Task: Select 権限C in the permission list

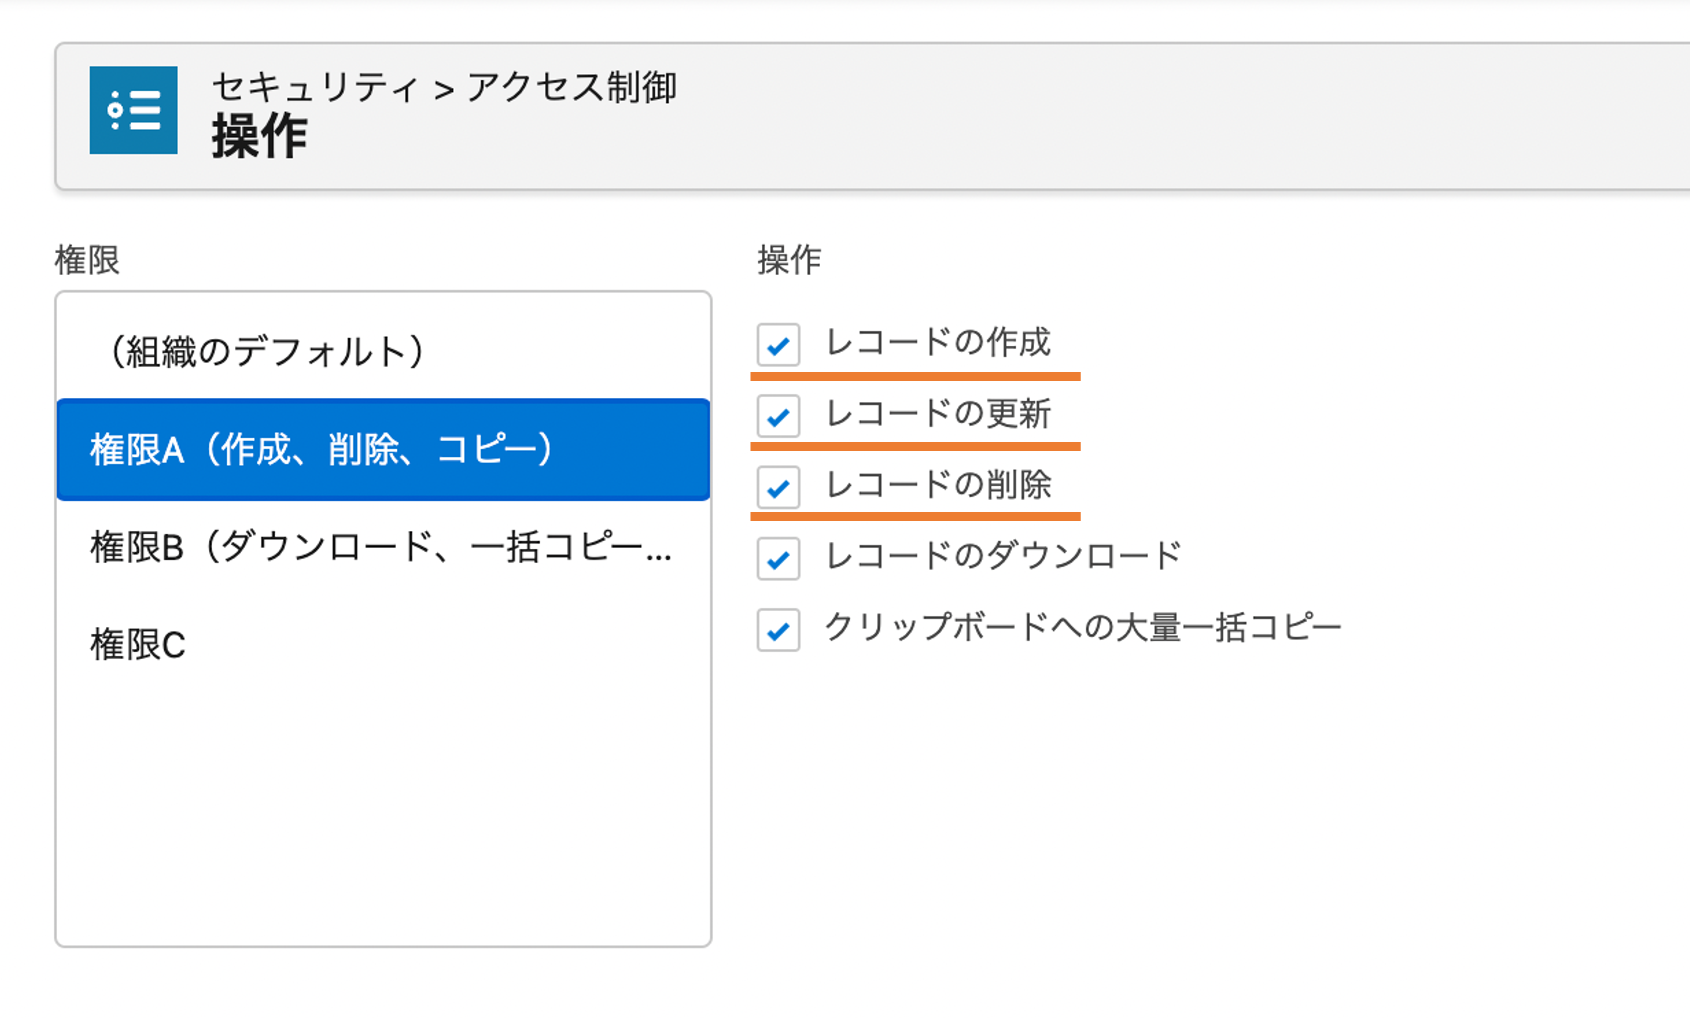Action: pyautogui.click(x=383, y=644)
